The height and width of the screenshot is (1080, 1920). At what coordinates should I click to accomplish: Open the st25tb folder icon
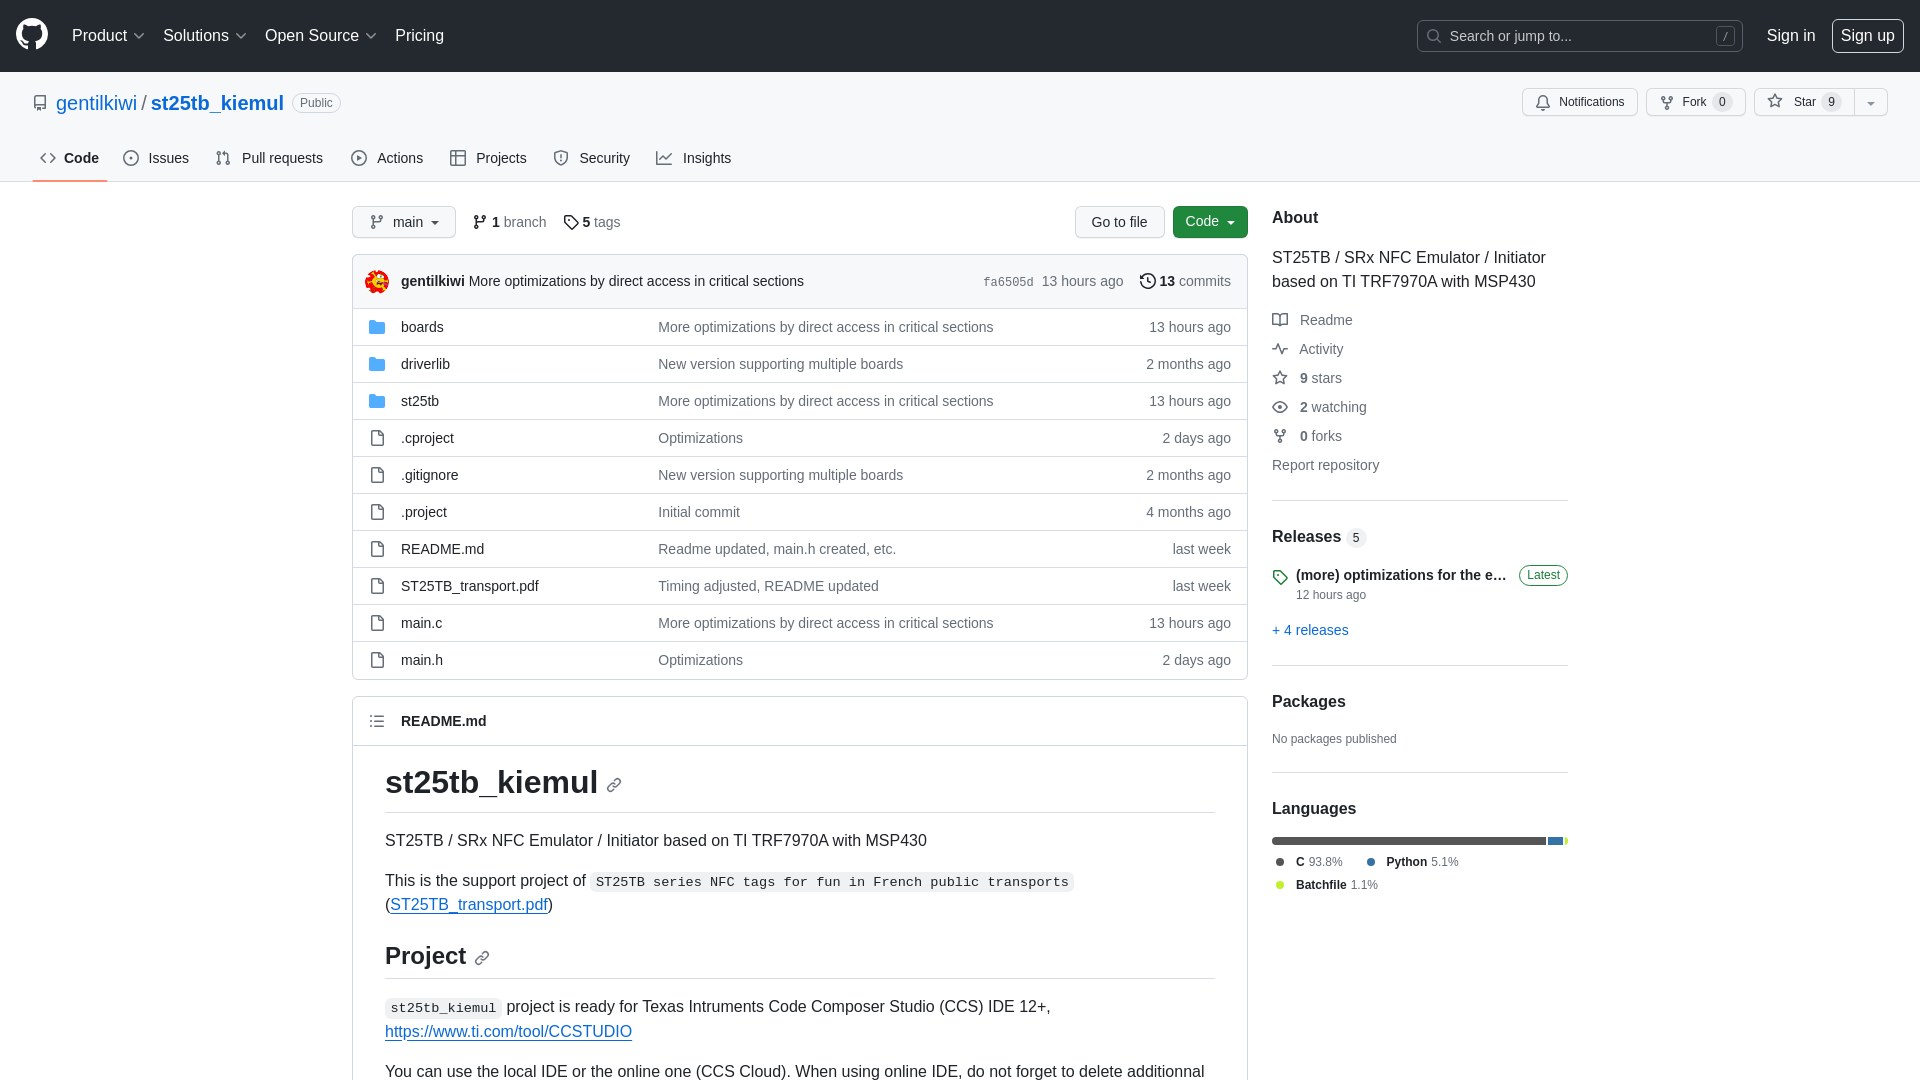[x=377, y=401]
